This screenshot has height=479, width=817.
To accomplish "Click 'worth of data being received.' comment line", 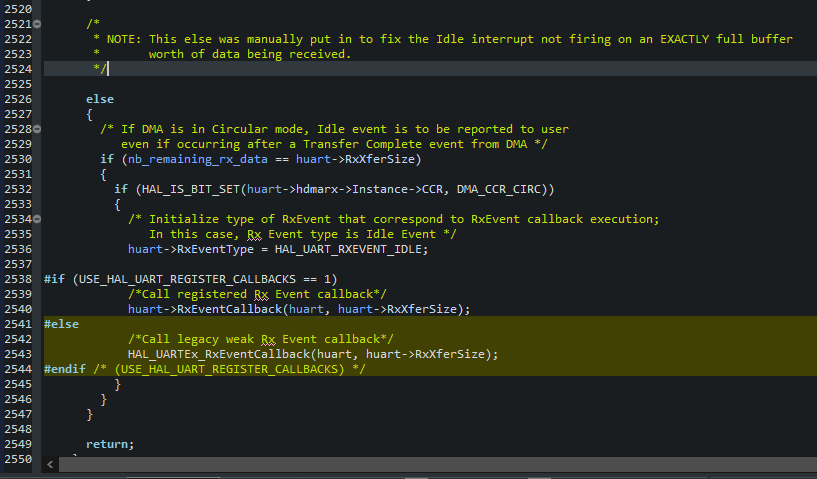I will [x=250, y=54].
